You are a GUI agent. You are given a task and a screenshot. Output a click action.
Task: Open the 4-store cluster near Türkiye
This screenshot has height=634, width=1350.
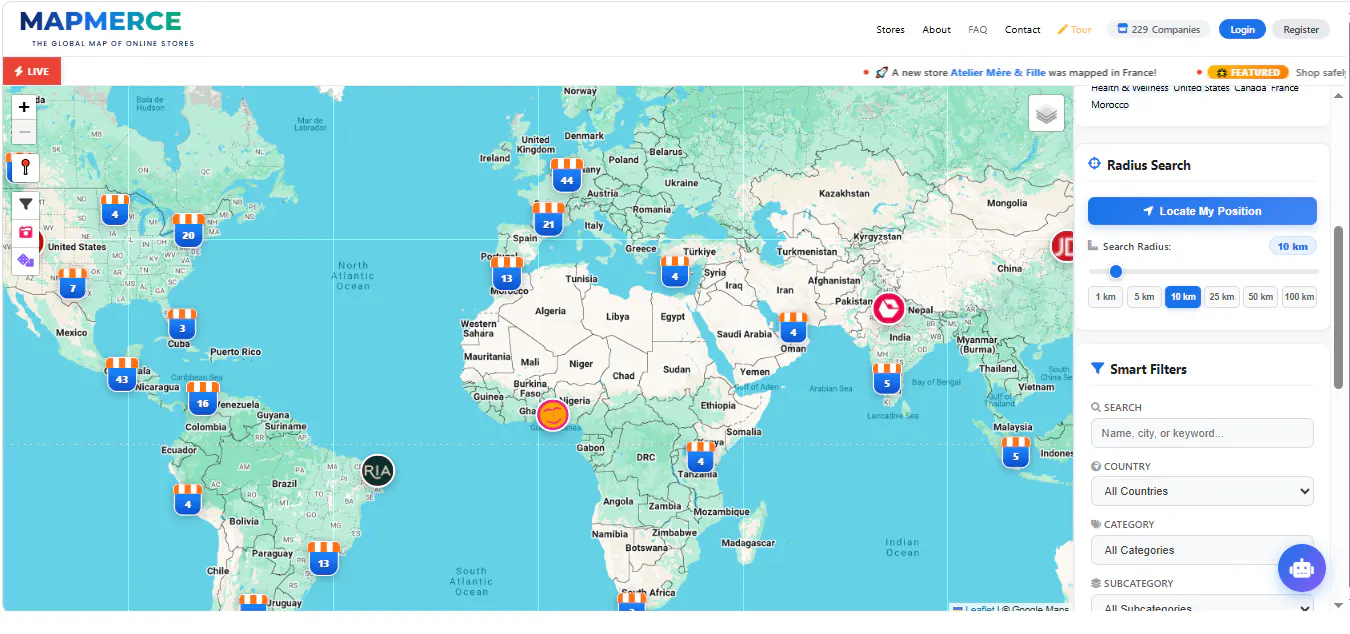675,271
